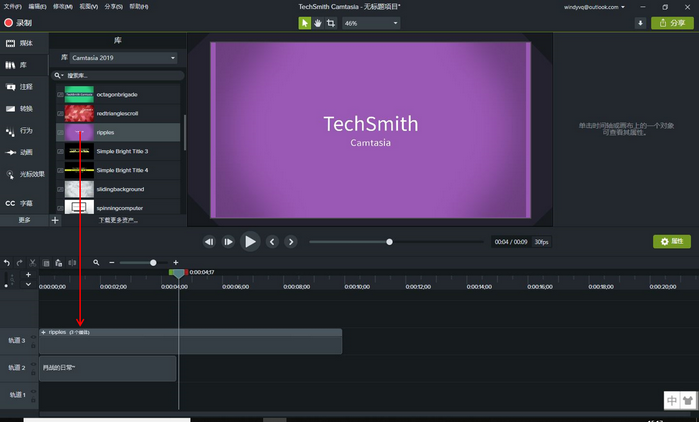Open the 字幕 captions tab
This screenshot has width=699, height=422.
pos(24,203)
